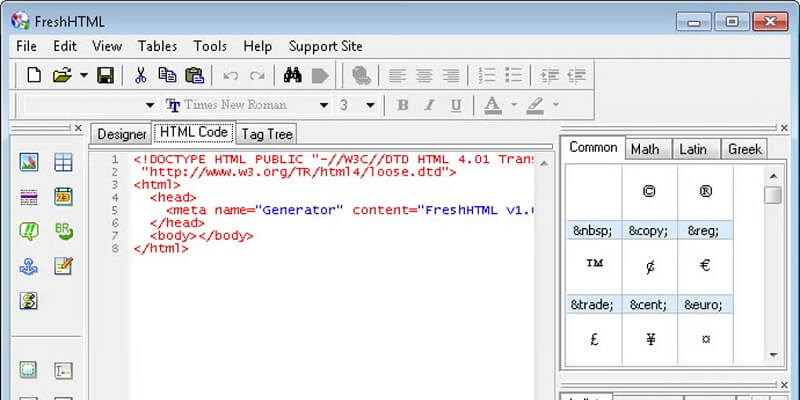The image size is (800, 400).
Task: Open the font size 3 dropdown
Action: point(370,106)
